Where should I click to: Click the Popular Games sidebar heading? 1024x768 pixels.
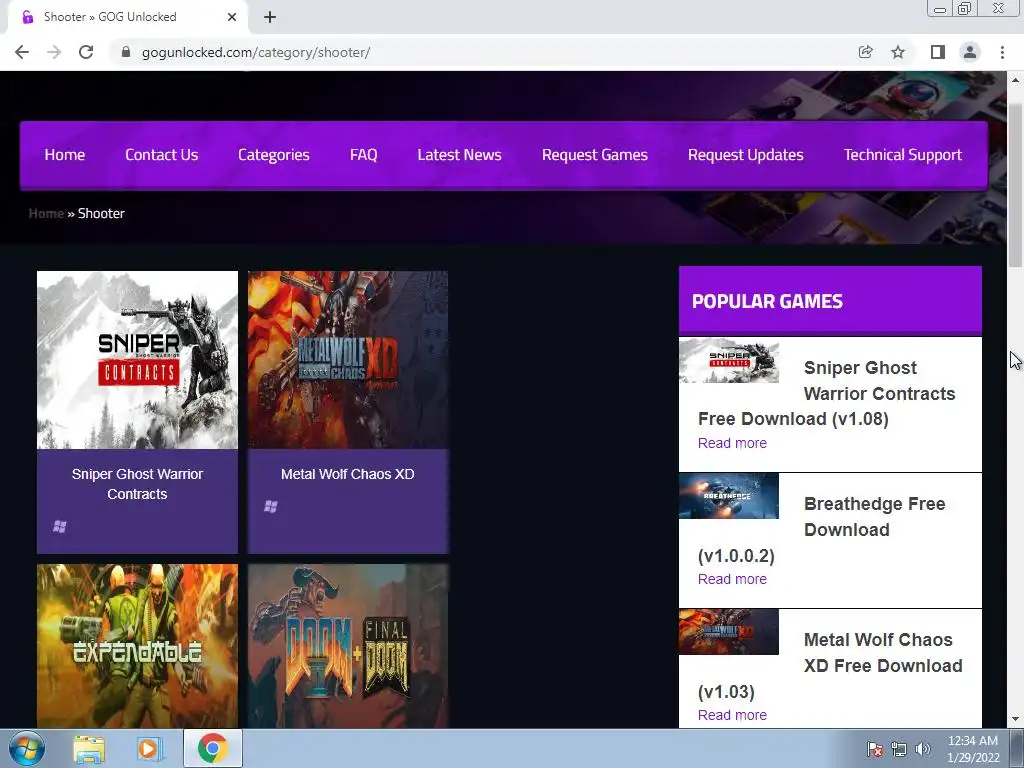click(x=767, y=301)
